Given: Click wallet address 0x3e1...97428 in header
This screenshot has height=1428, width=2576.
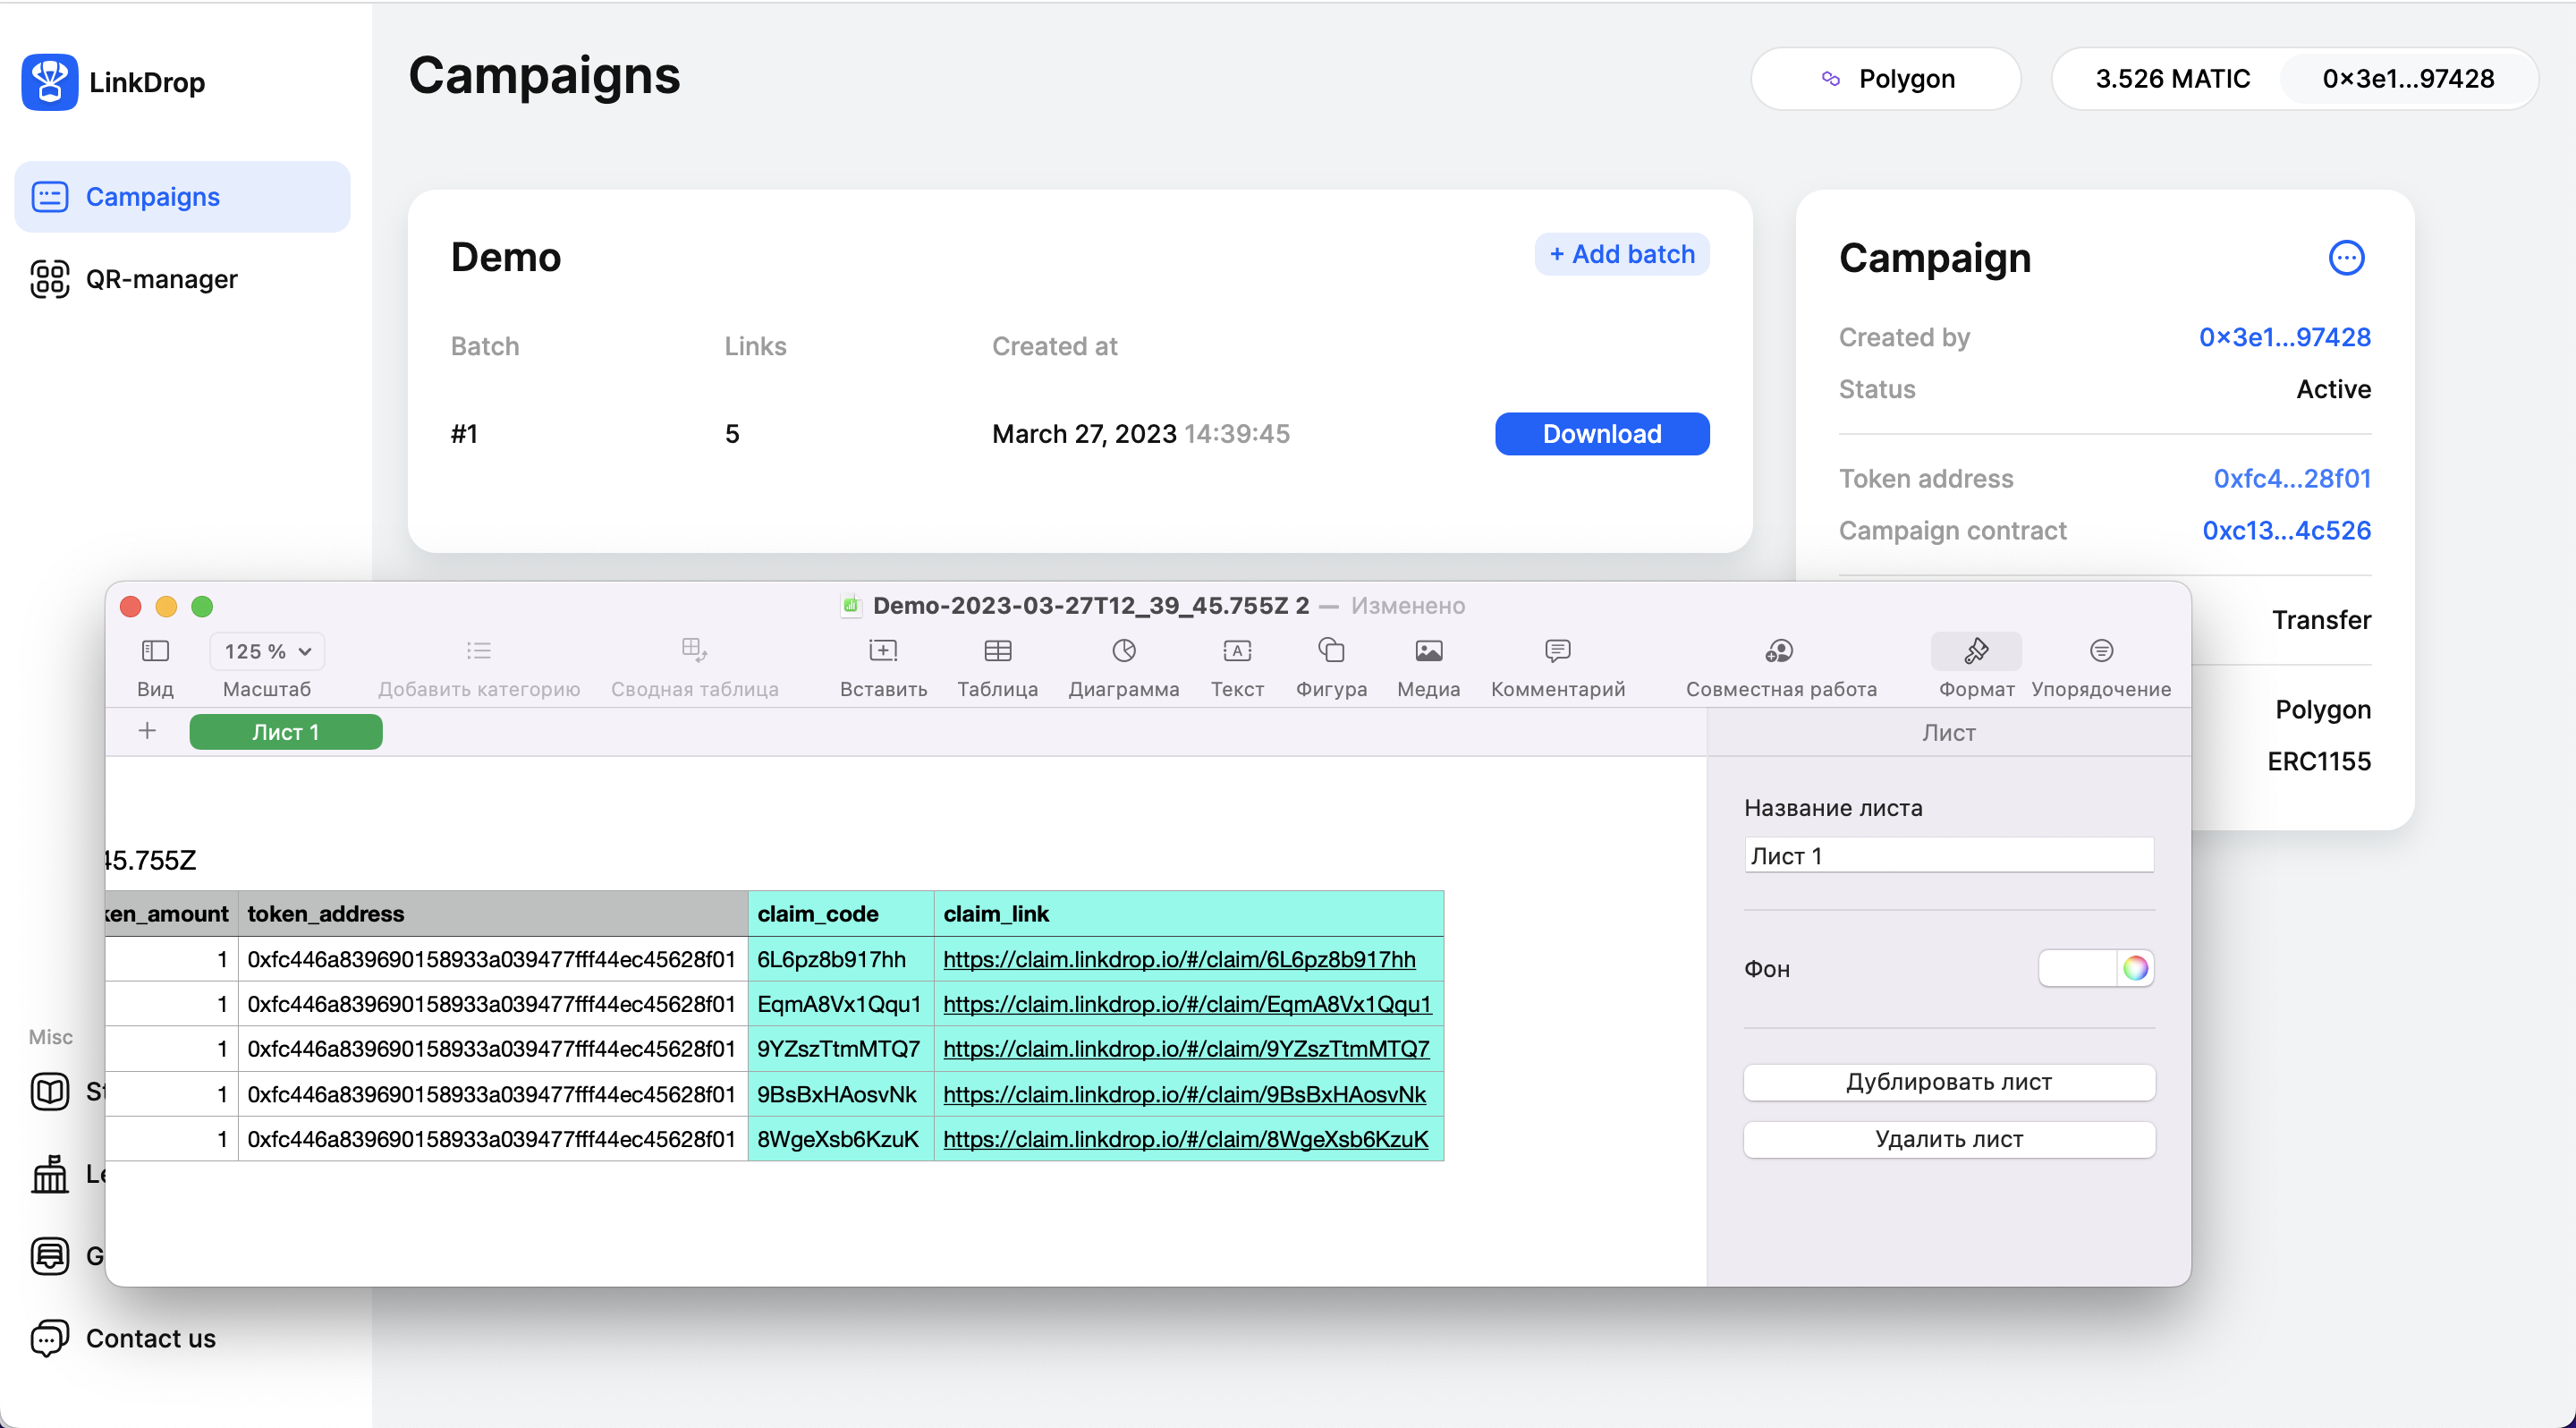Looking at the screenshot, I should pyautogui.click(x=2408, y=79).
